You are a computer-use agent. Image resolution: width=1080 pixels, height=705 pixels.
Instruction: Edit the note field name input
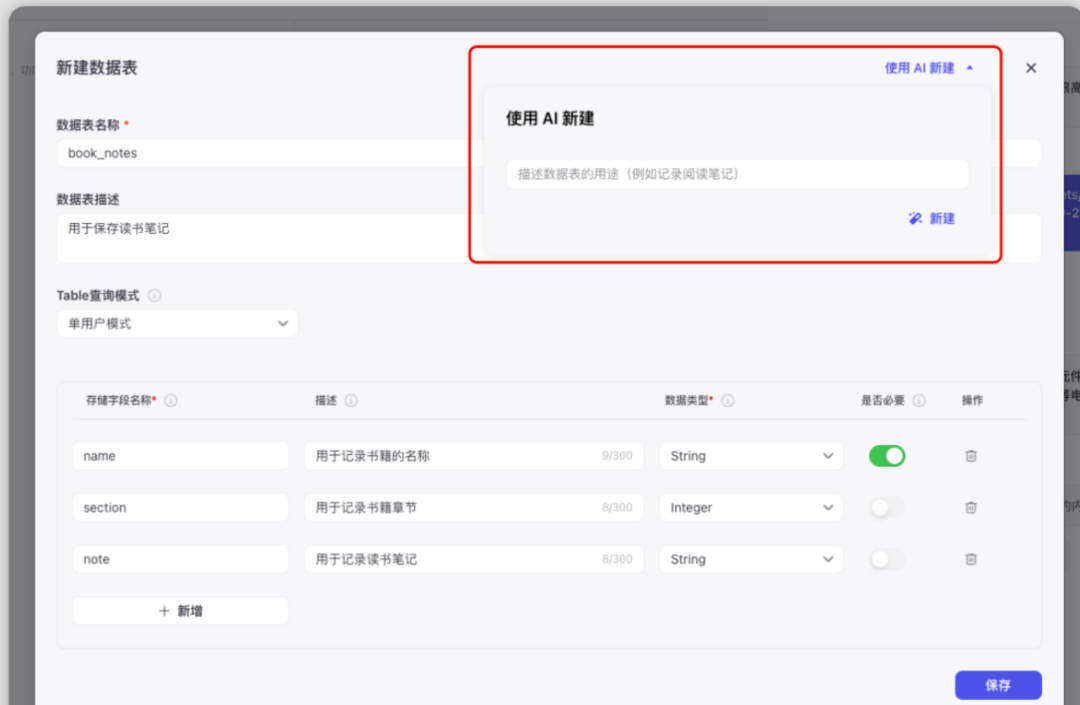(180, 559)
